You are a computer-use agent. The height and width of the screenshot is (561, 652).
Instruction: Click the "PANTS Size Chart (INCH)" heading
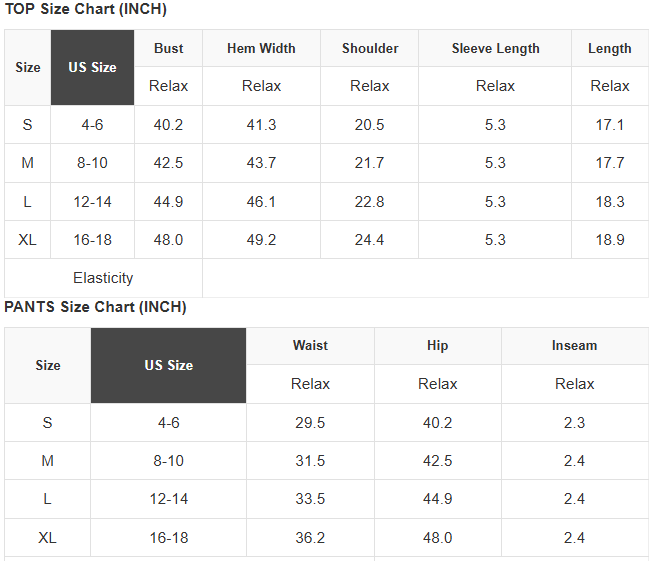click(95, 307)
